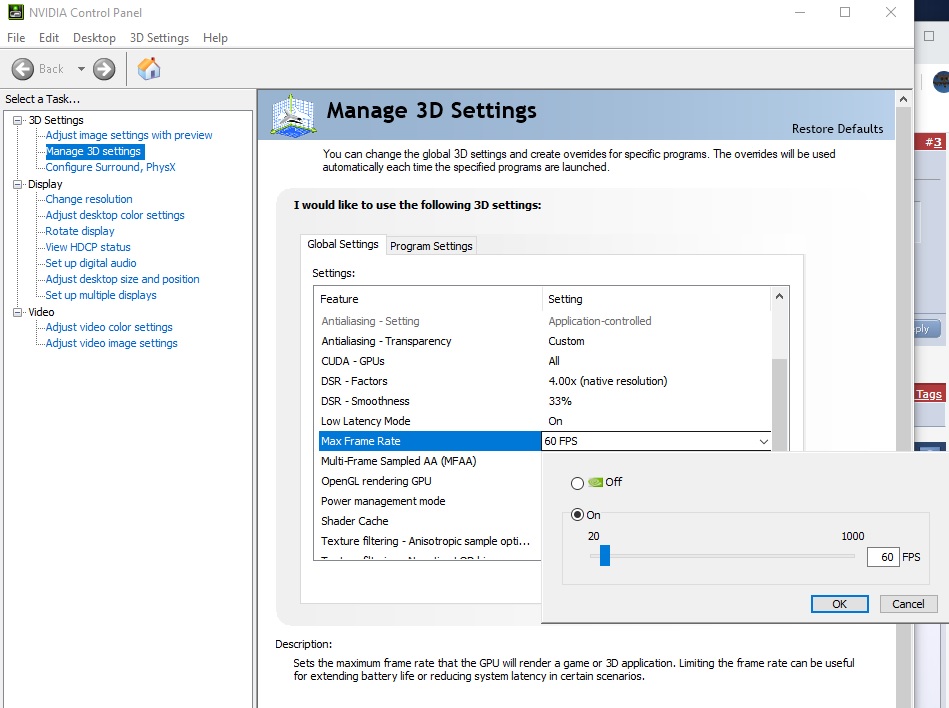Select the Power management mode row
The width and height of the screenshot is (949, 708).
[430, 501]
